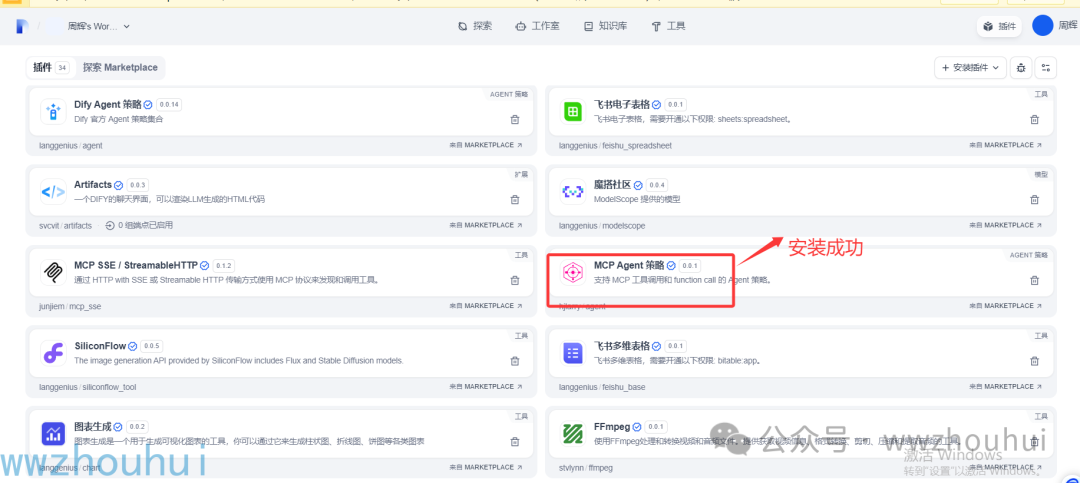Open the Artifacts plugin icon
Viewport: 1080px width, 483px height.
click(x=53, y=192)
